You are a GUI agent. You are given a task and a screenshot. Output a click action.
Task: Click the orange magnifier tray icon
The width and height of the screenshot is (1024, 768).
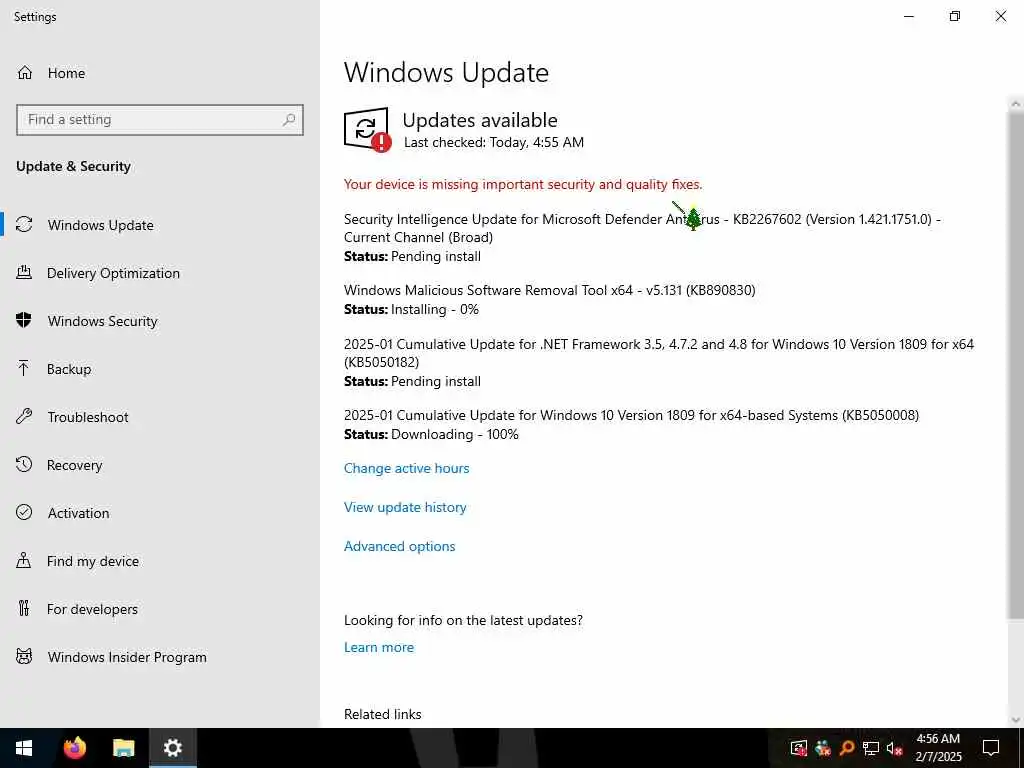coord(847,748)
